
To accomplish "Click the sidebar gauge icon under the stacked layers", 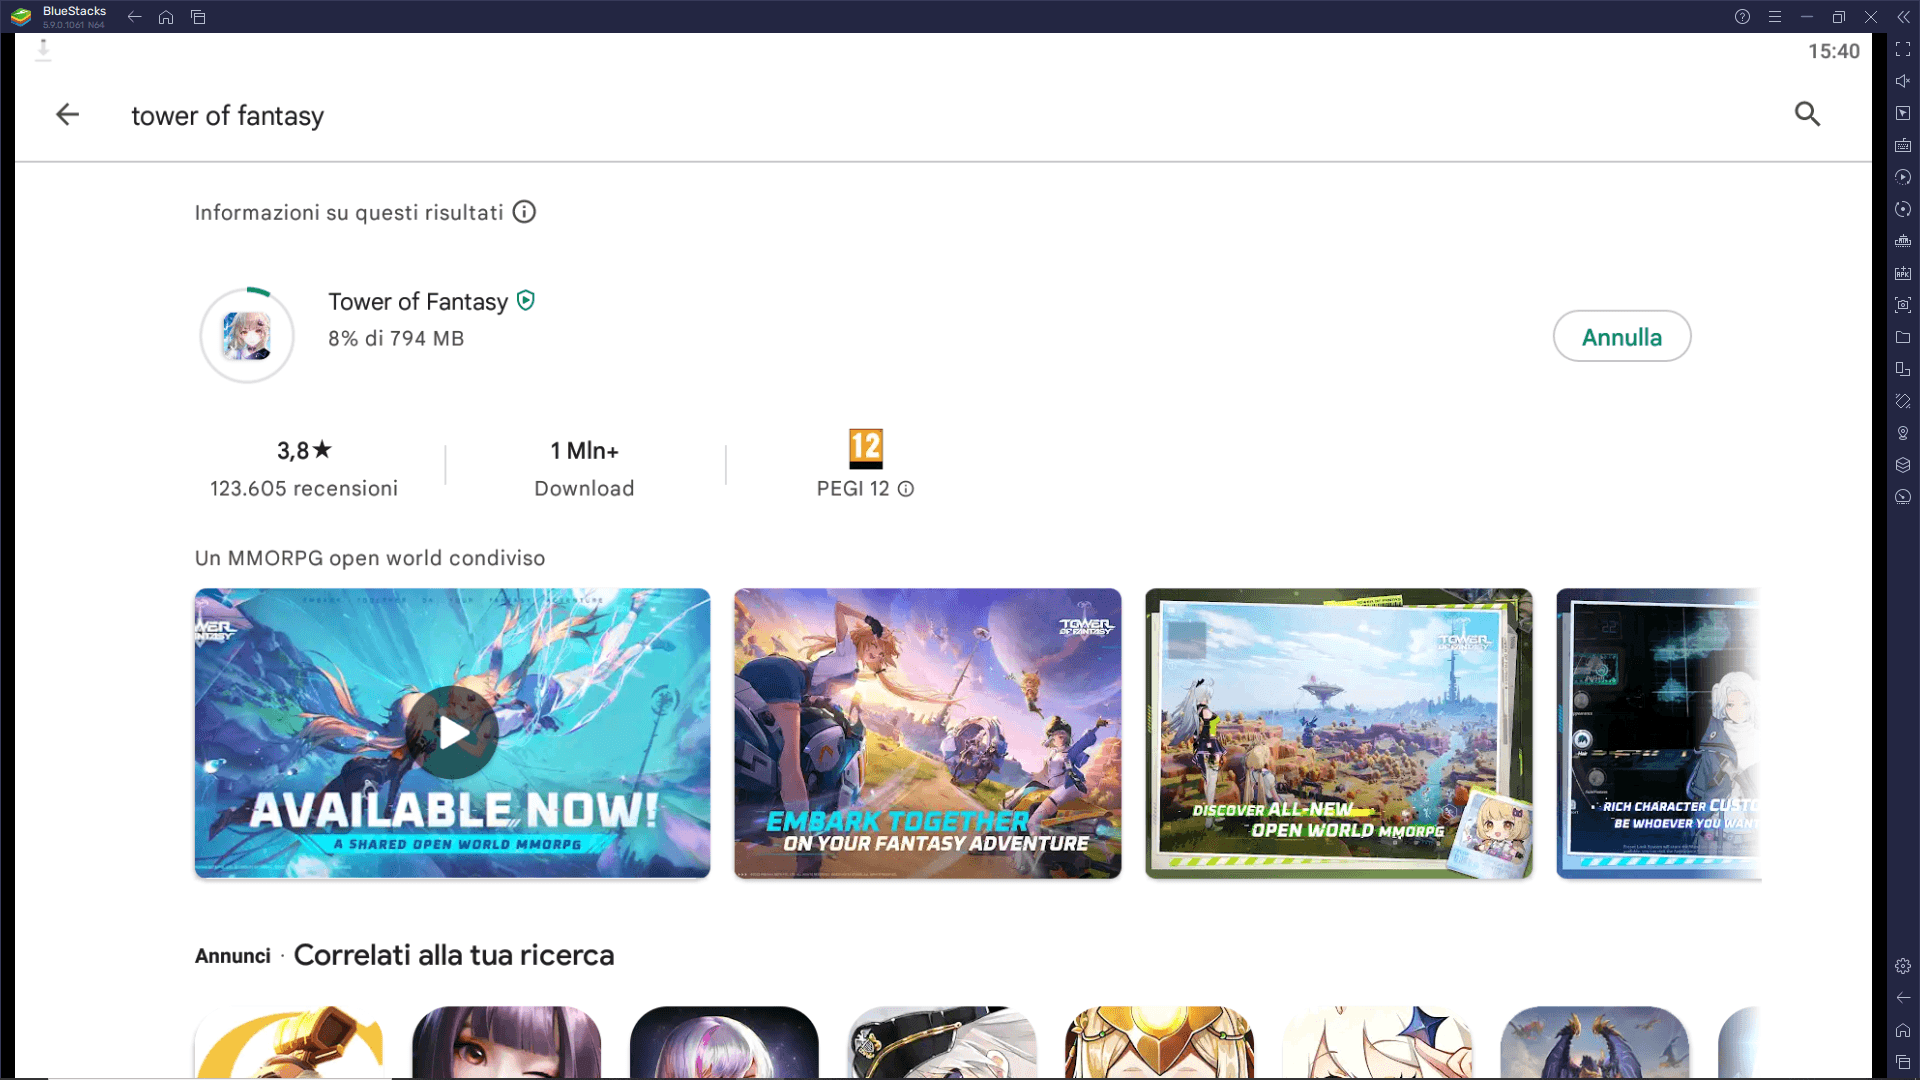I will click(x=1903, y=497).
